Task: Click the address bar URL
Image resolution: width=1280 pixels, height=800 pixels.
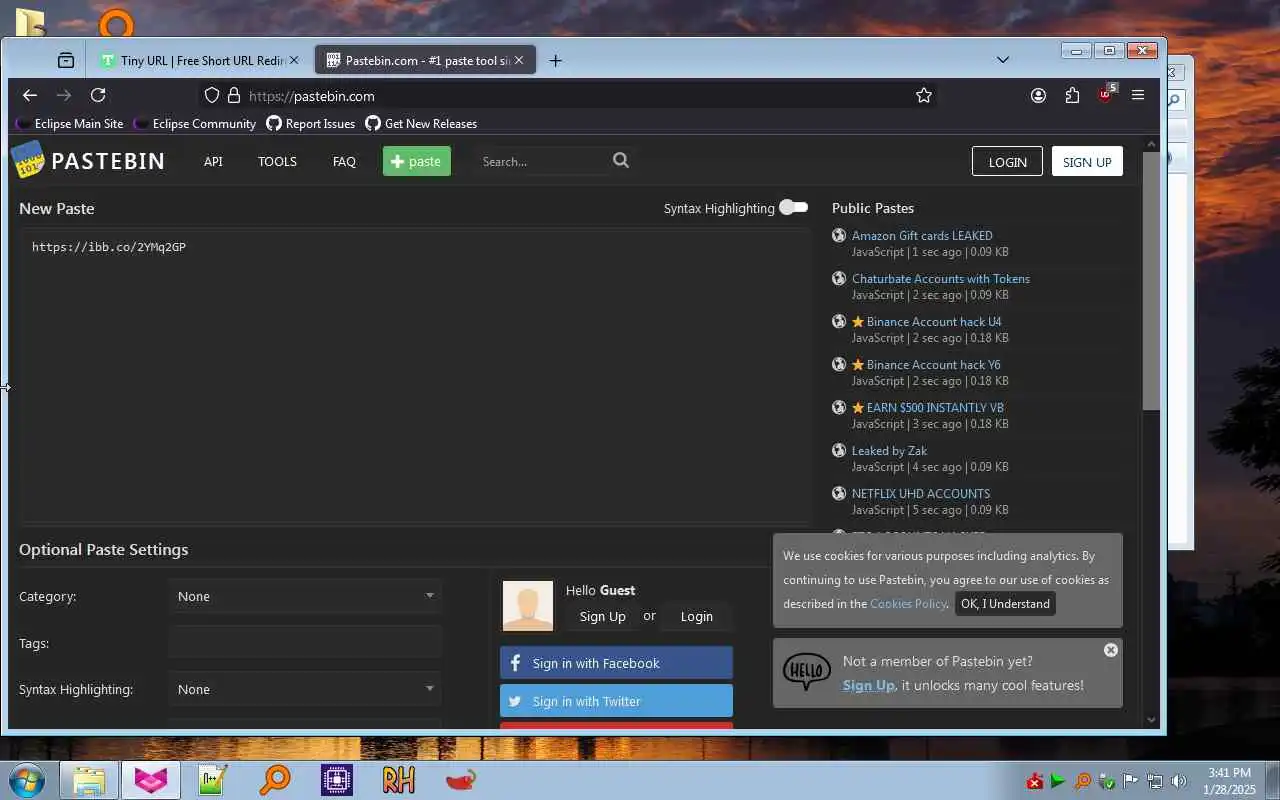Action: [312, 96]
